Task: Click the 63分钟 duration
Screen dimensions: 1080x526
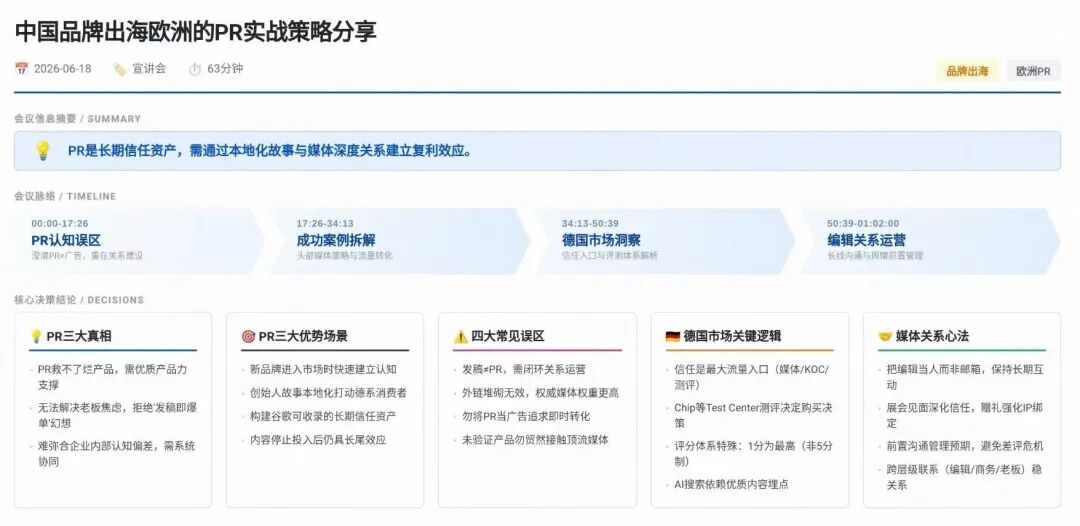Action: point(225,69)
